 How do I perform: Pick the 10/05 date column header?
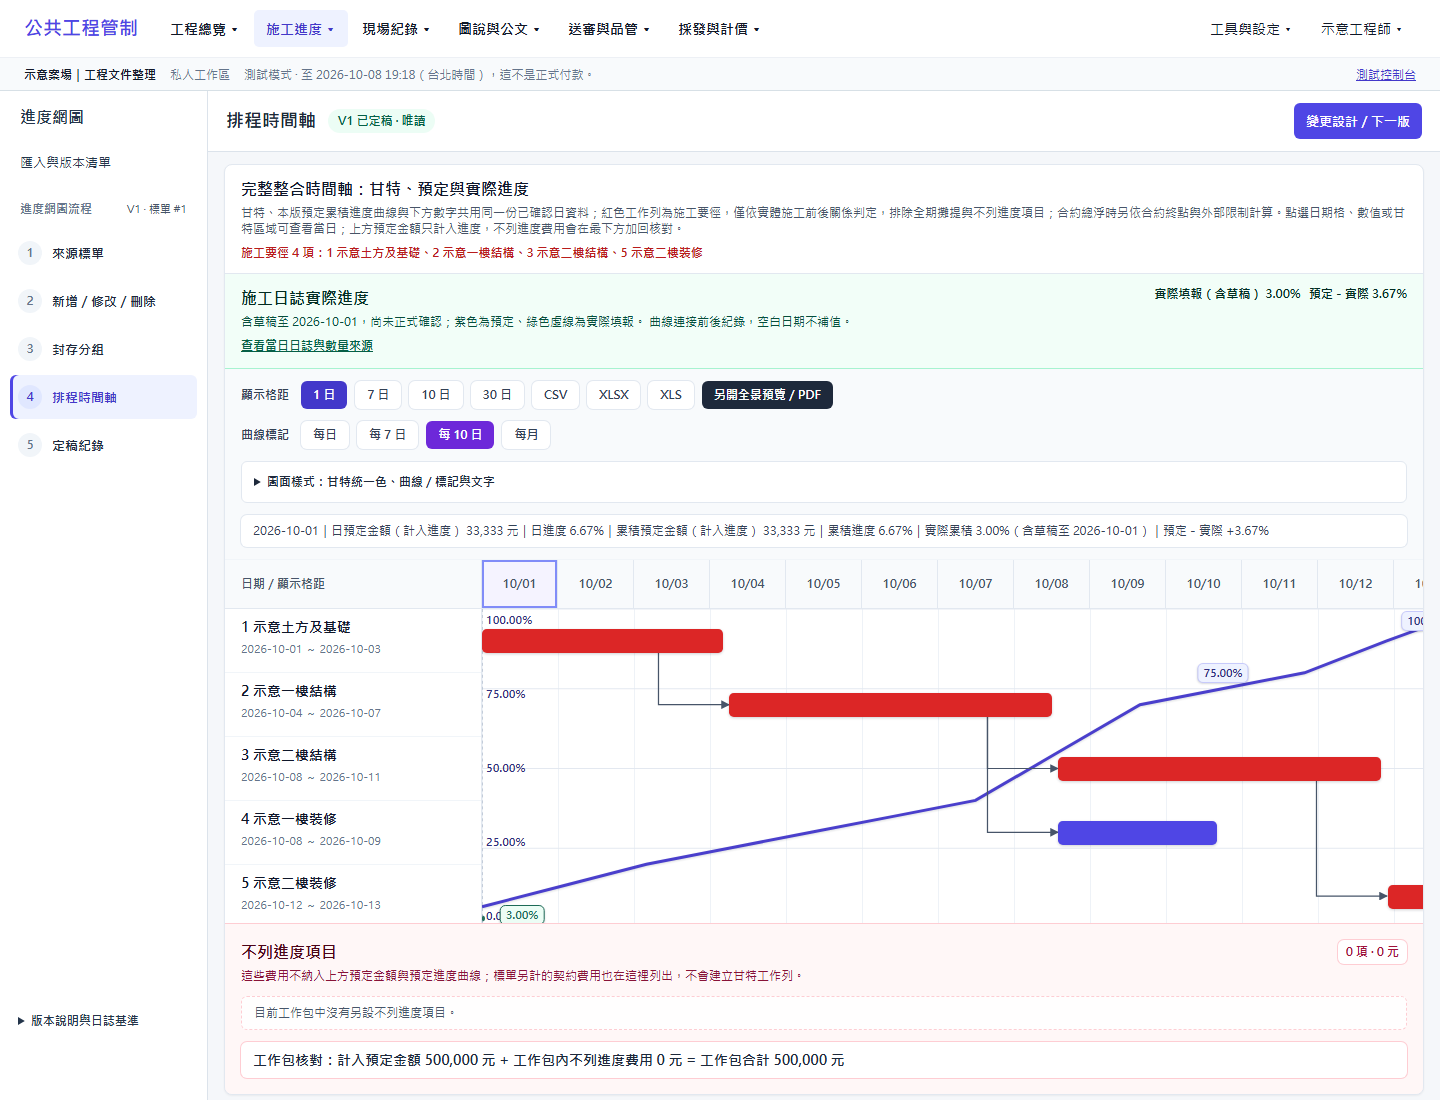(x=824, y=584)
